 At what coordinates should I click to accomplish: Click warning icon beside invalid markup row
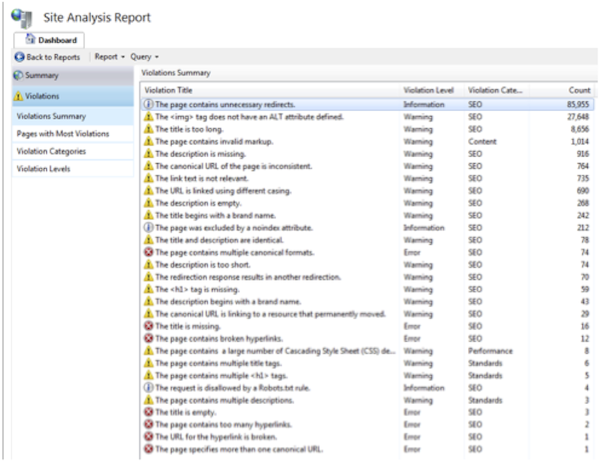click(148, 141)
